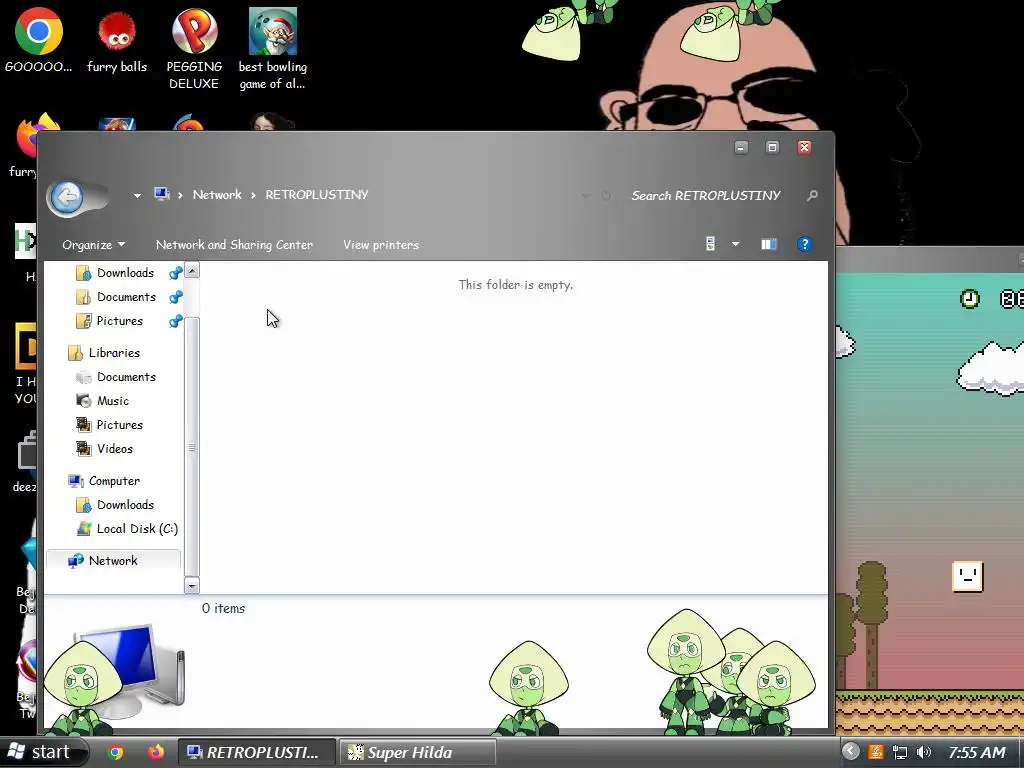The image size is (1024, 768).
Task: Click the smiley block in Super Hilda window
Action: point(968,577)
